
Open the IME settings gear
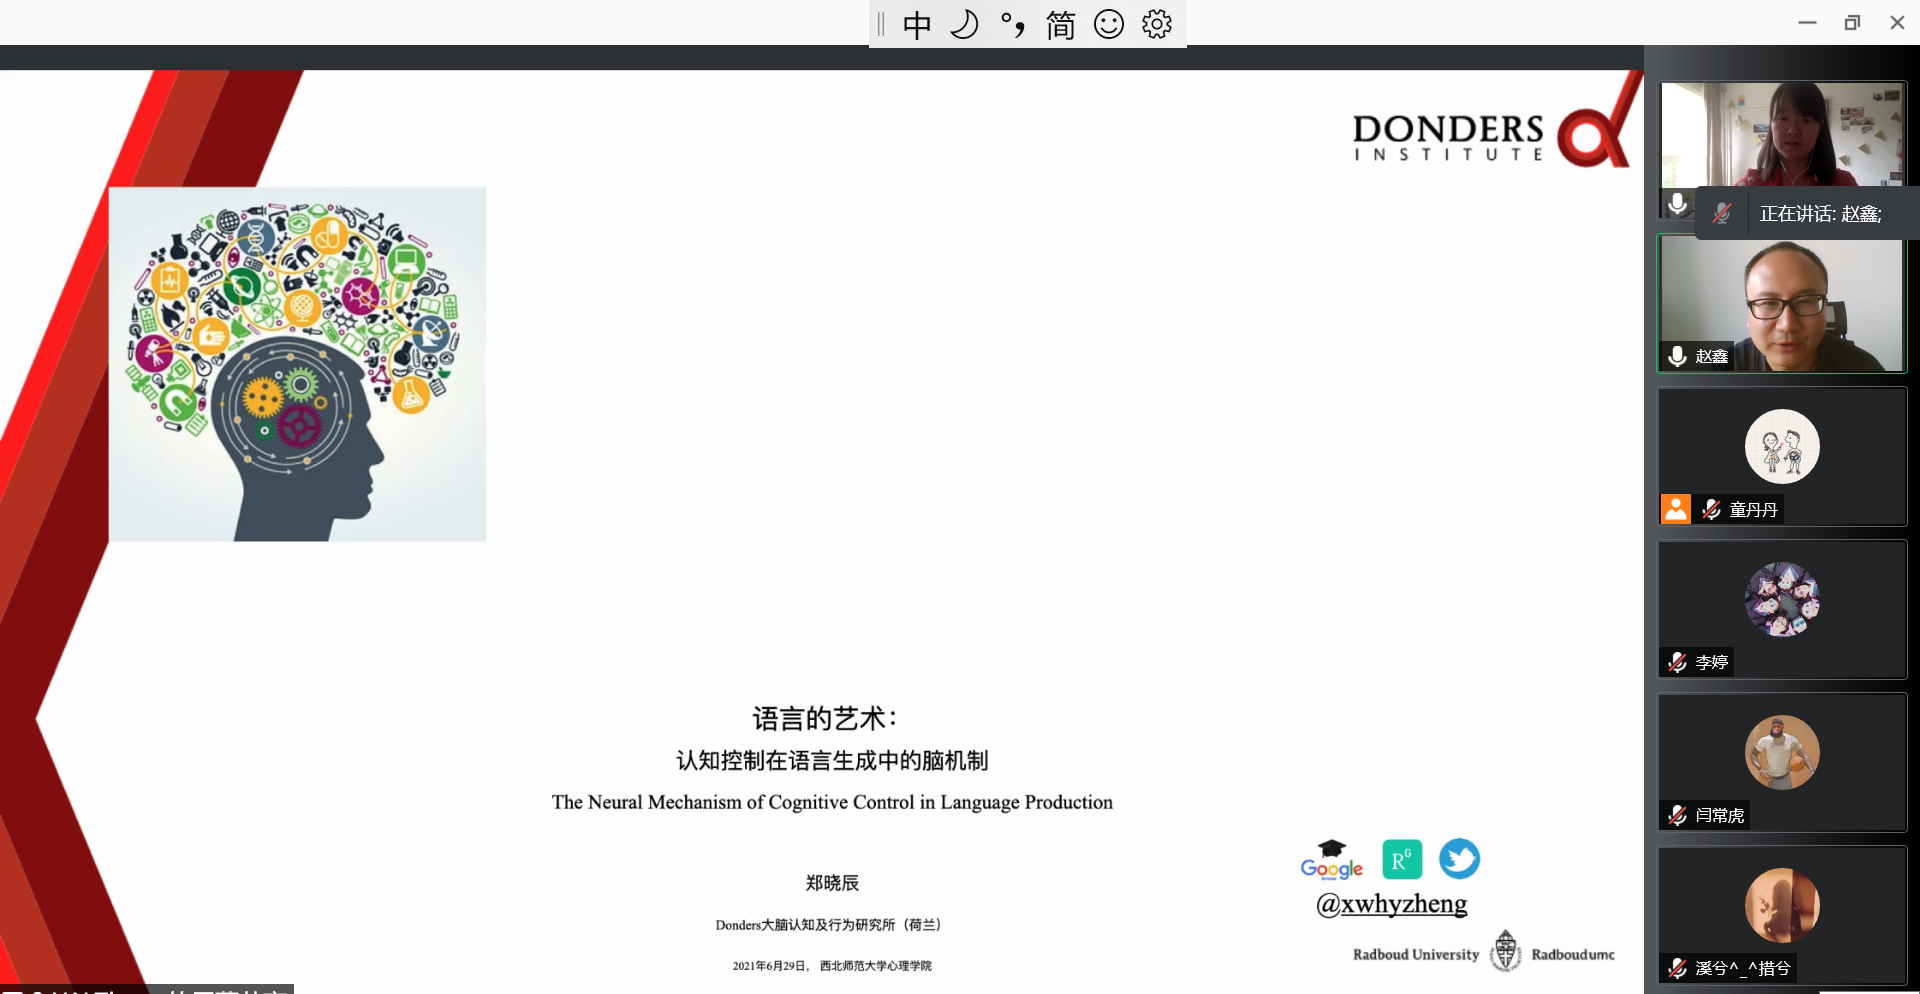pos(1156,24)
